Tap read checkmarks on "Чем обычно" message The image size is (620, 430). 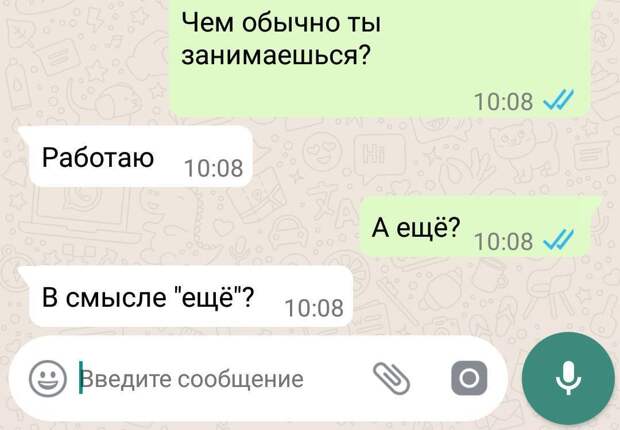(559, 100)
